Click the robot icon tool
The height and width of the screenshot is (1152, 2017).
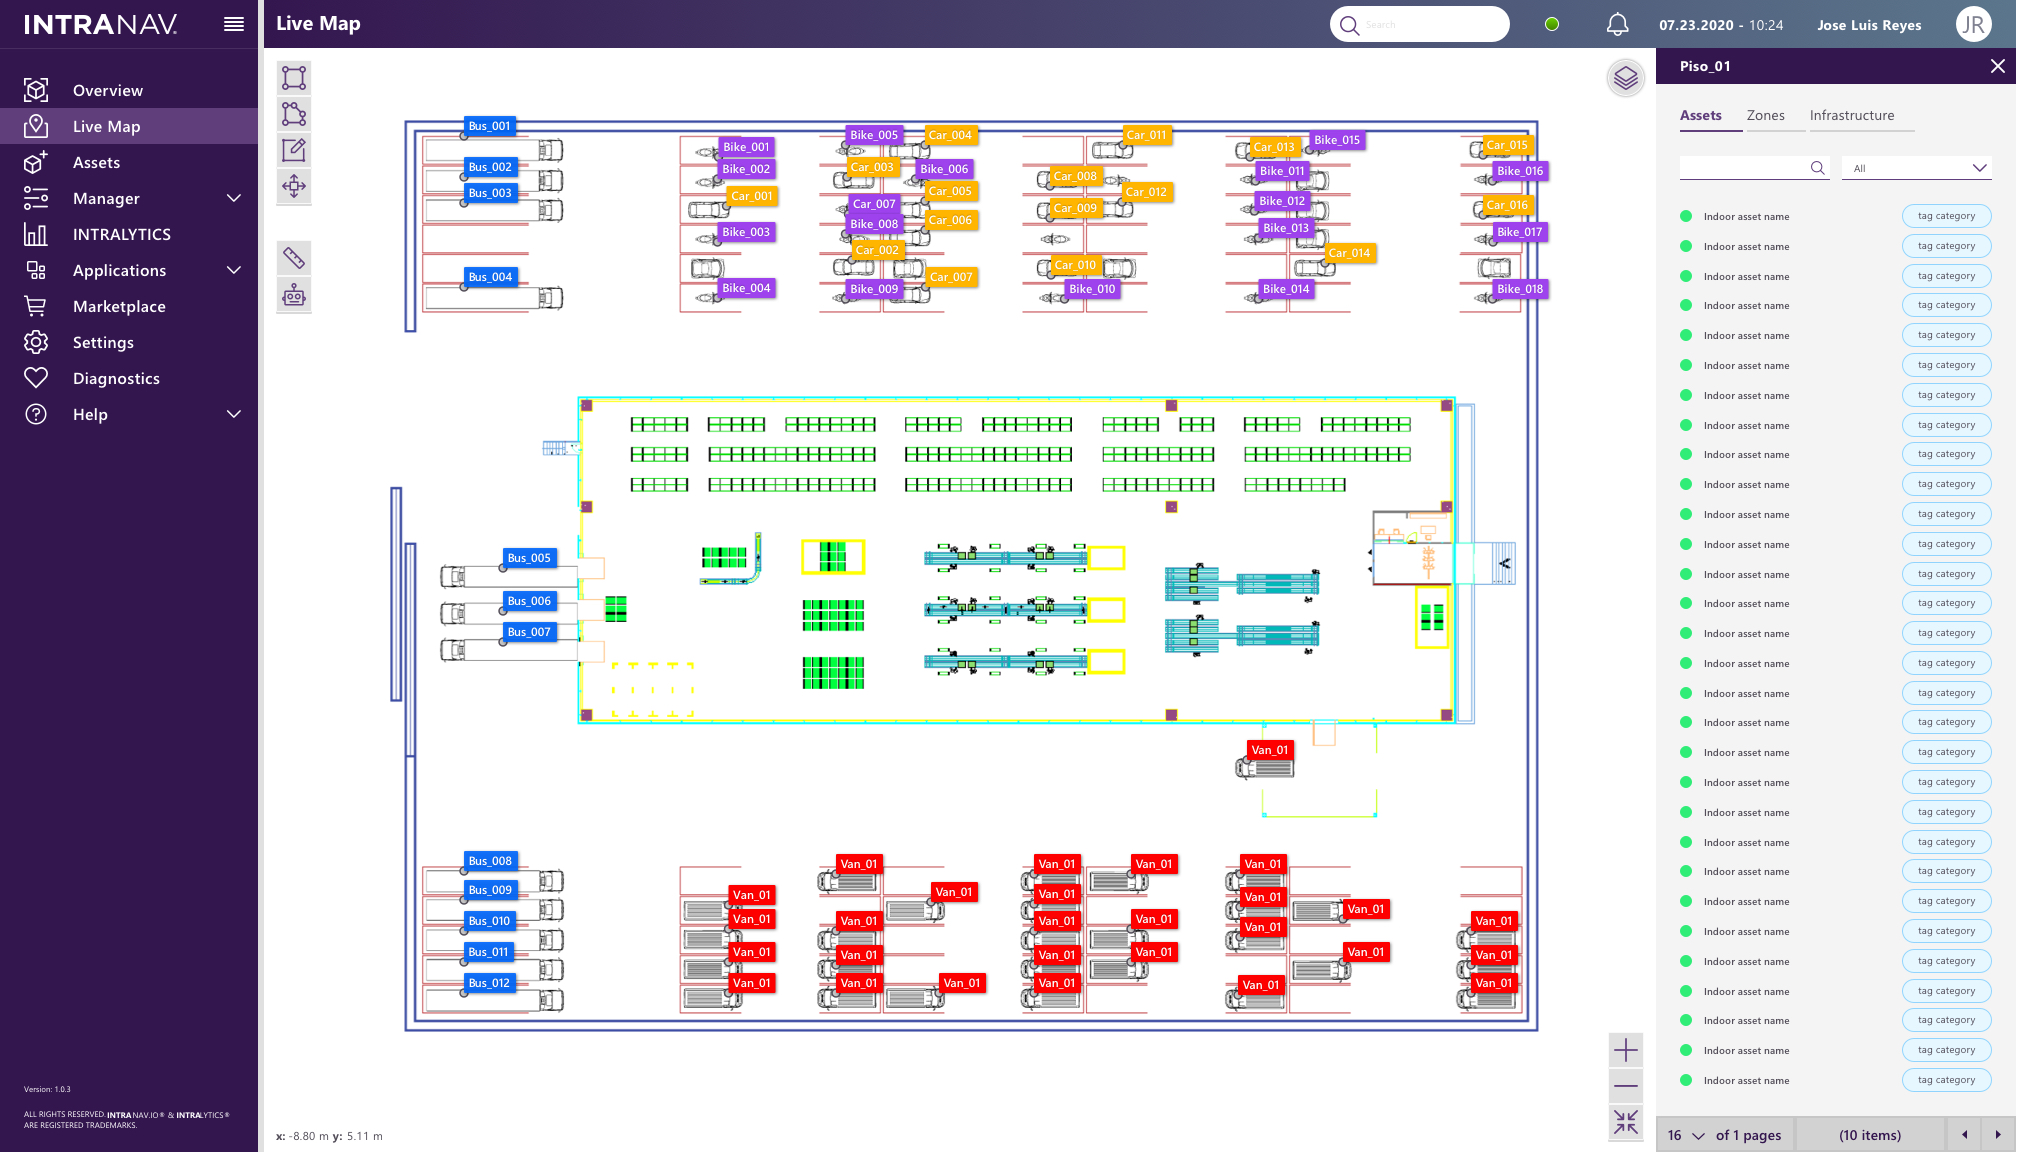tap(294, 295)
